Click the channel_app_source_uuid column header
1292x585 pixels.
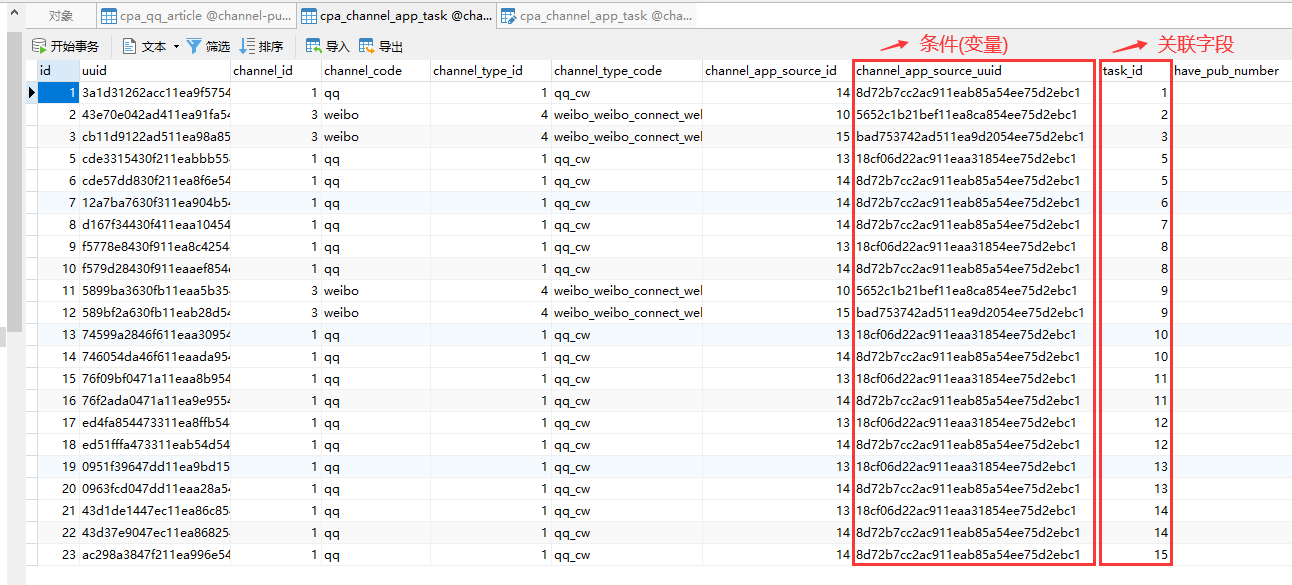click(x=928, y=71)
